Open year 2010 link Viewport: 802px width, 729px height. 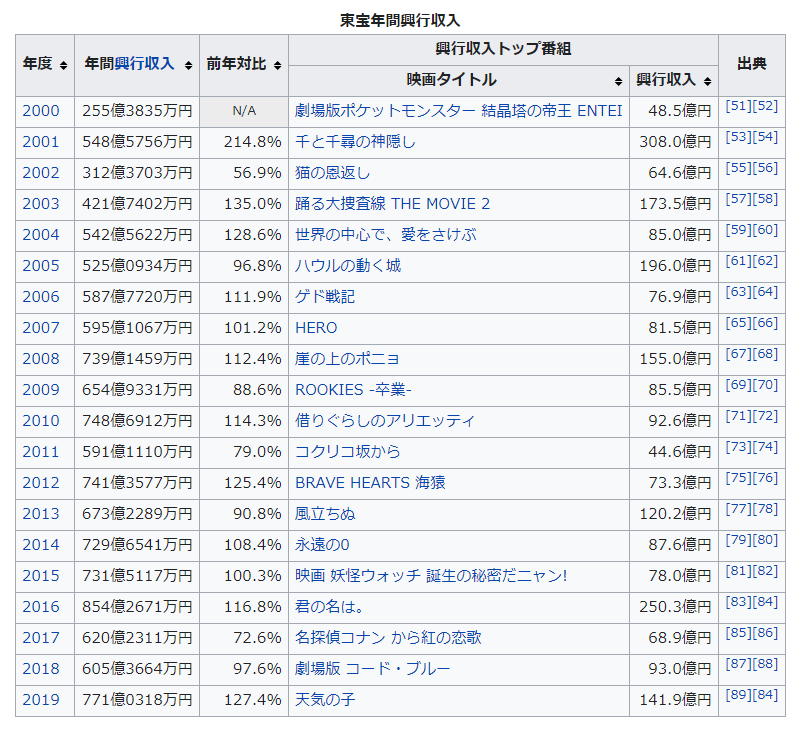click(x=41, y=421)
